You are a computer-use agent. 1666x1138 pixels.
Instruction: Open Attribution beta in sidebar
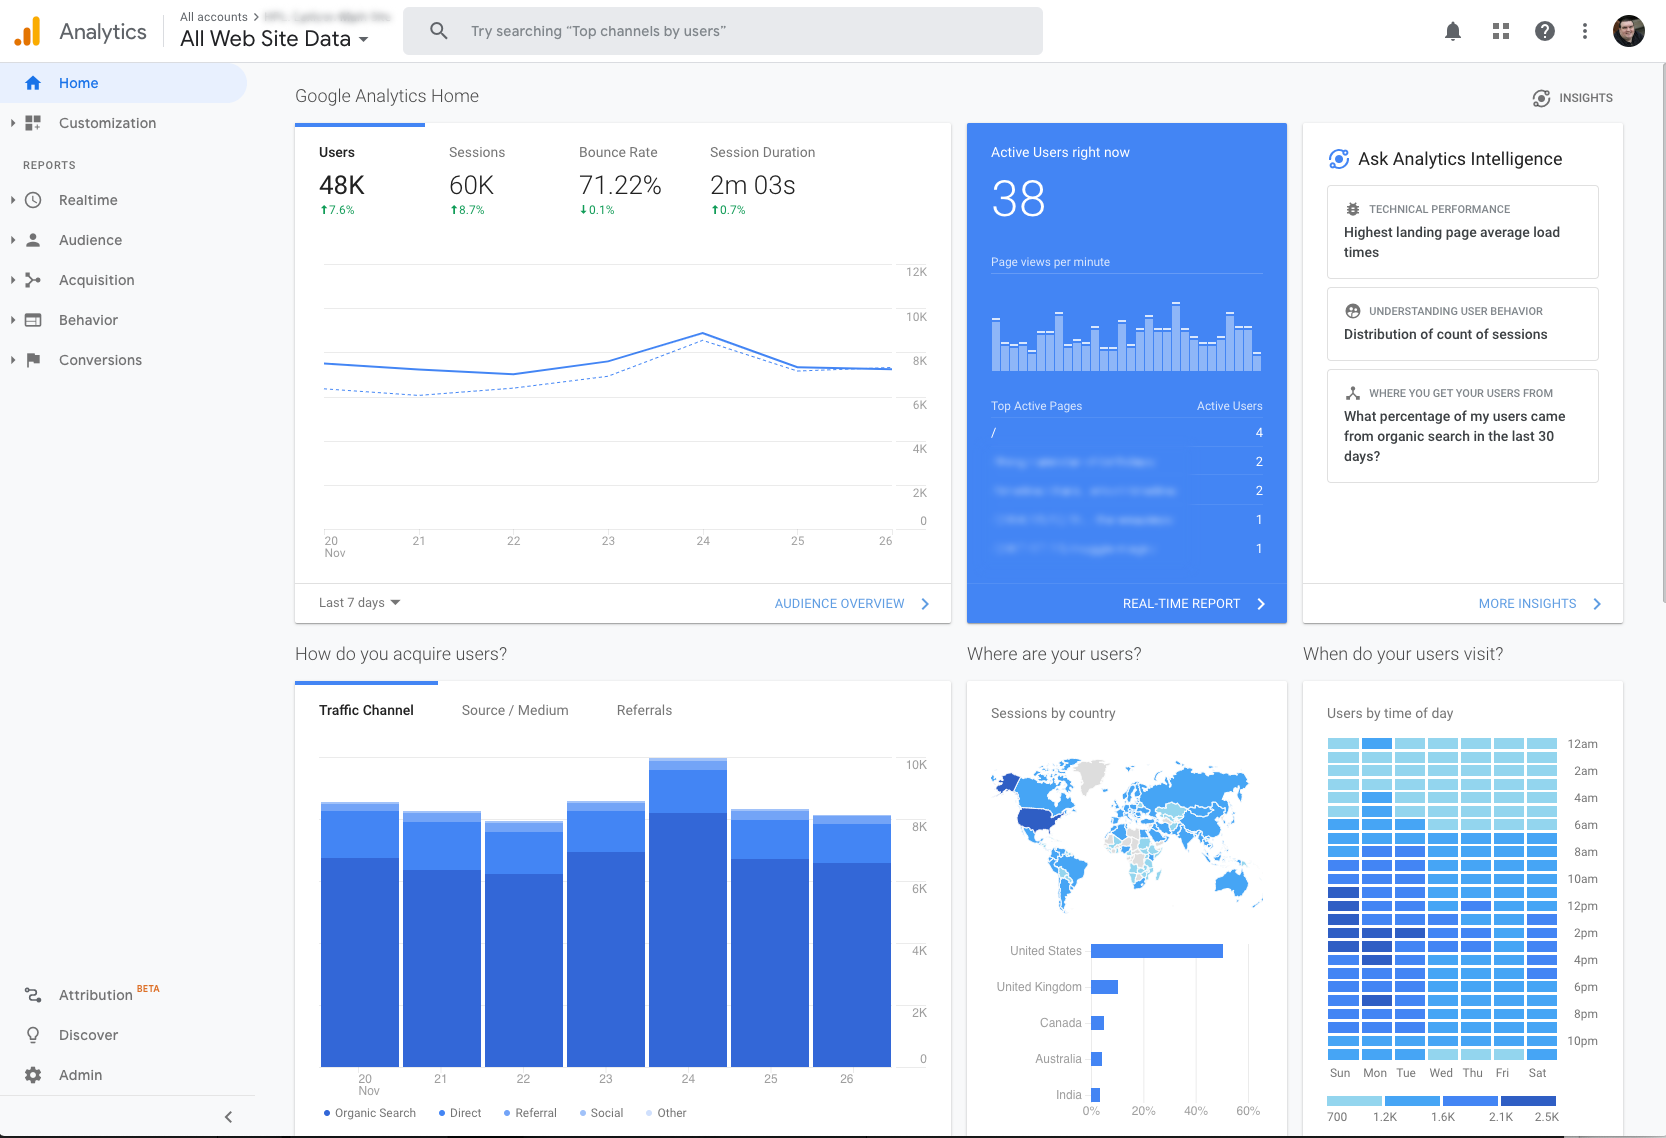(95, 995)
